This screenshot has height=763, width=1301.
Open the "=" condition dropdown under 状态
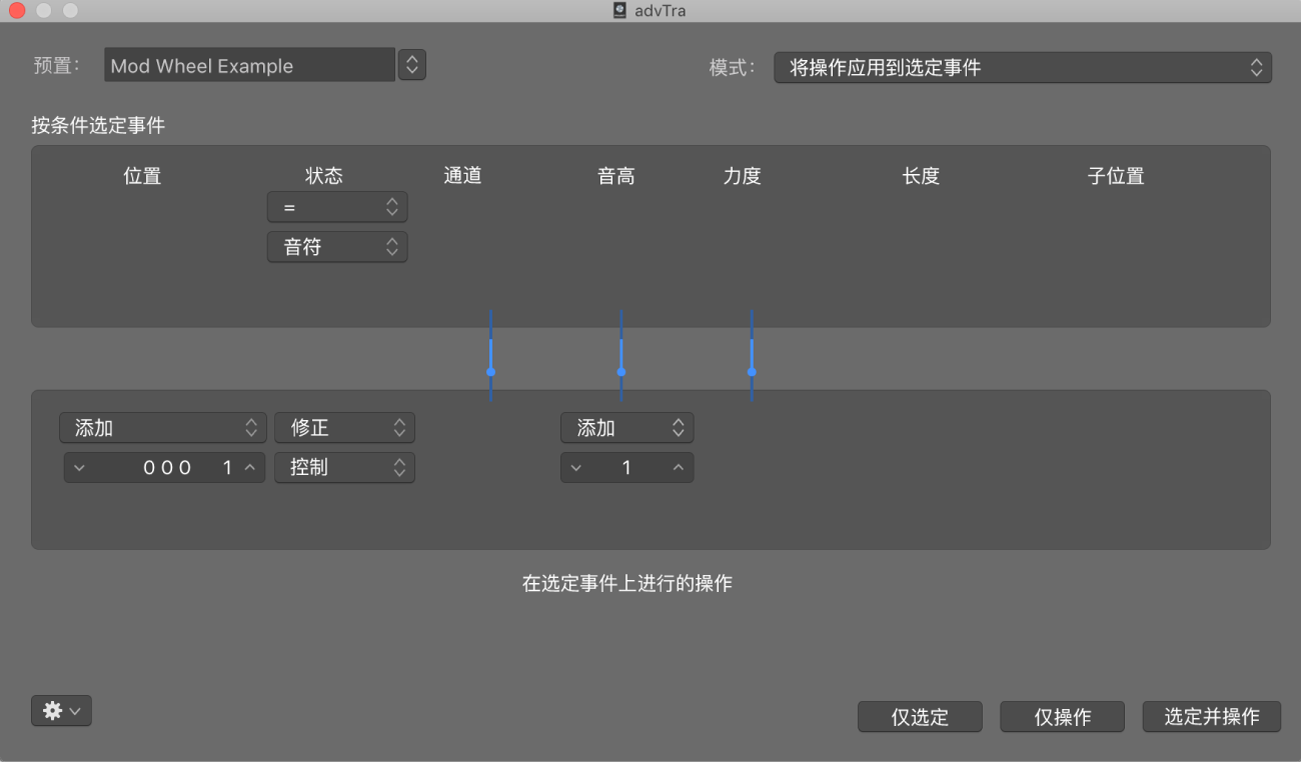337,207
